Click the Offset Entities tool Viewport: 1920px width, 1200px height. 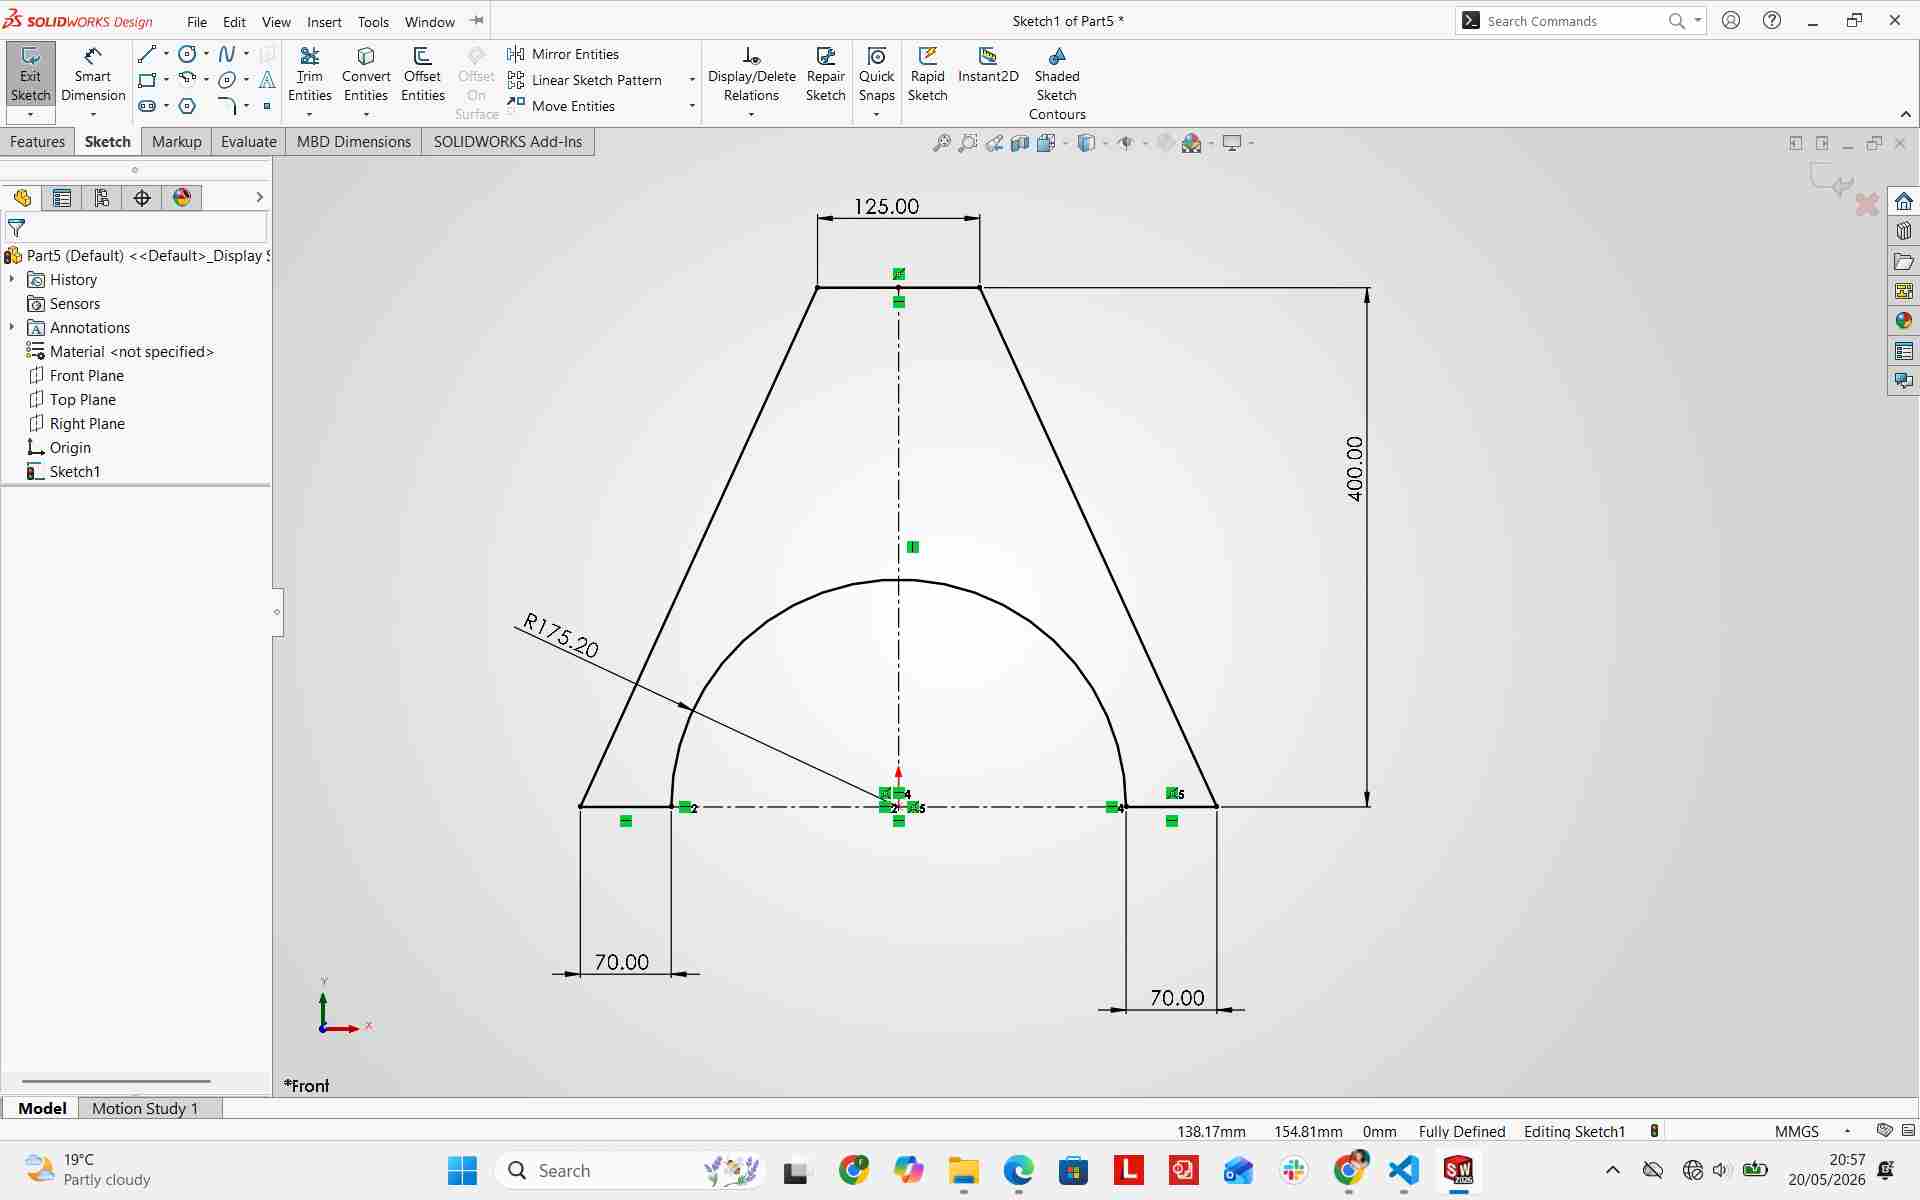pyautogui.click(x=423, y=75)
